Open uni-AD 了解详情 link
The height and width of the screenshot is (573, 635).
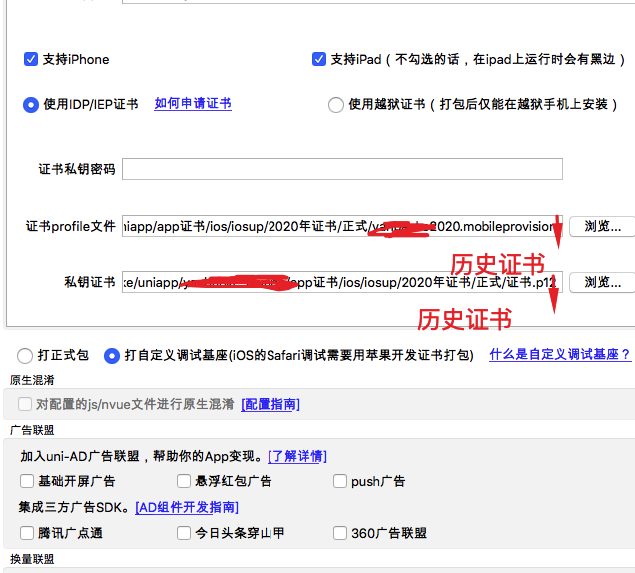297,456
